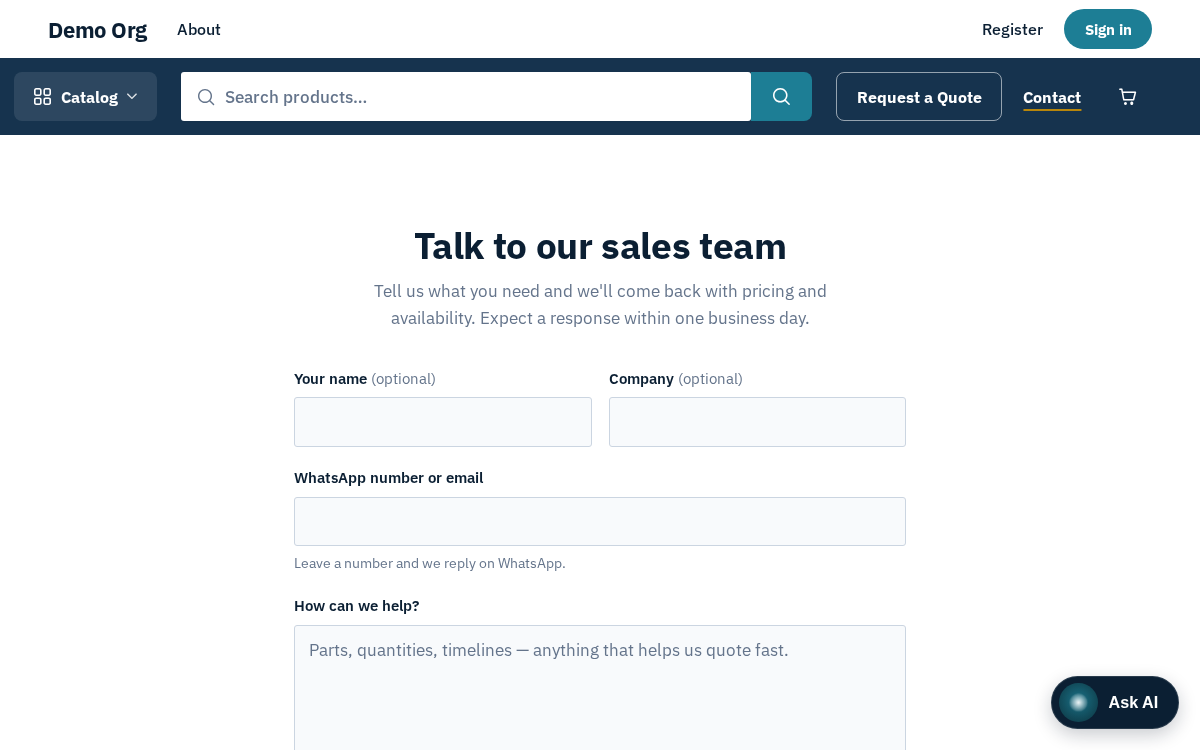Click the Catalog grid icon
1200x750 pixels.
pyautogui.click(x=42, y=97)
